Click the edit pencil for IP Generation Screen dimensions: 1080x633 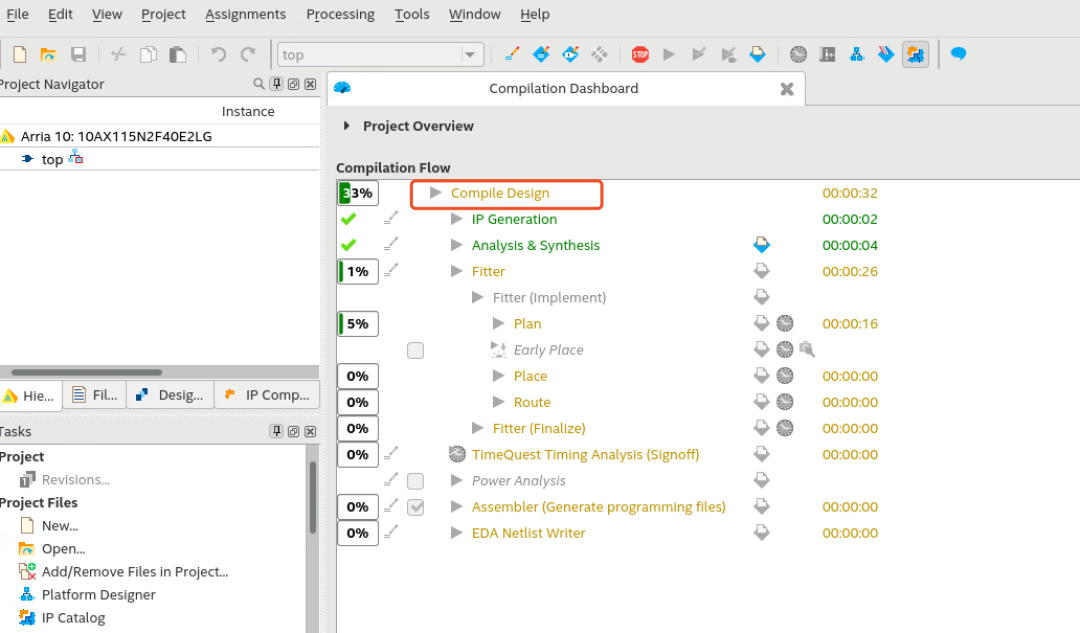(391, 218)
